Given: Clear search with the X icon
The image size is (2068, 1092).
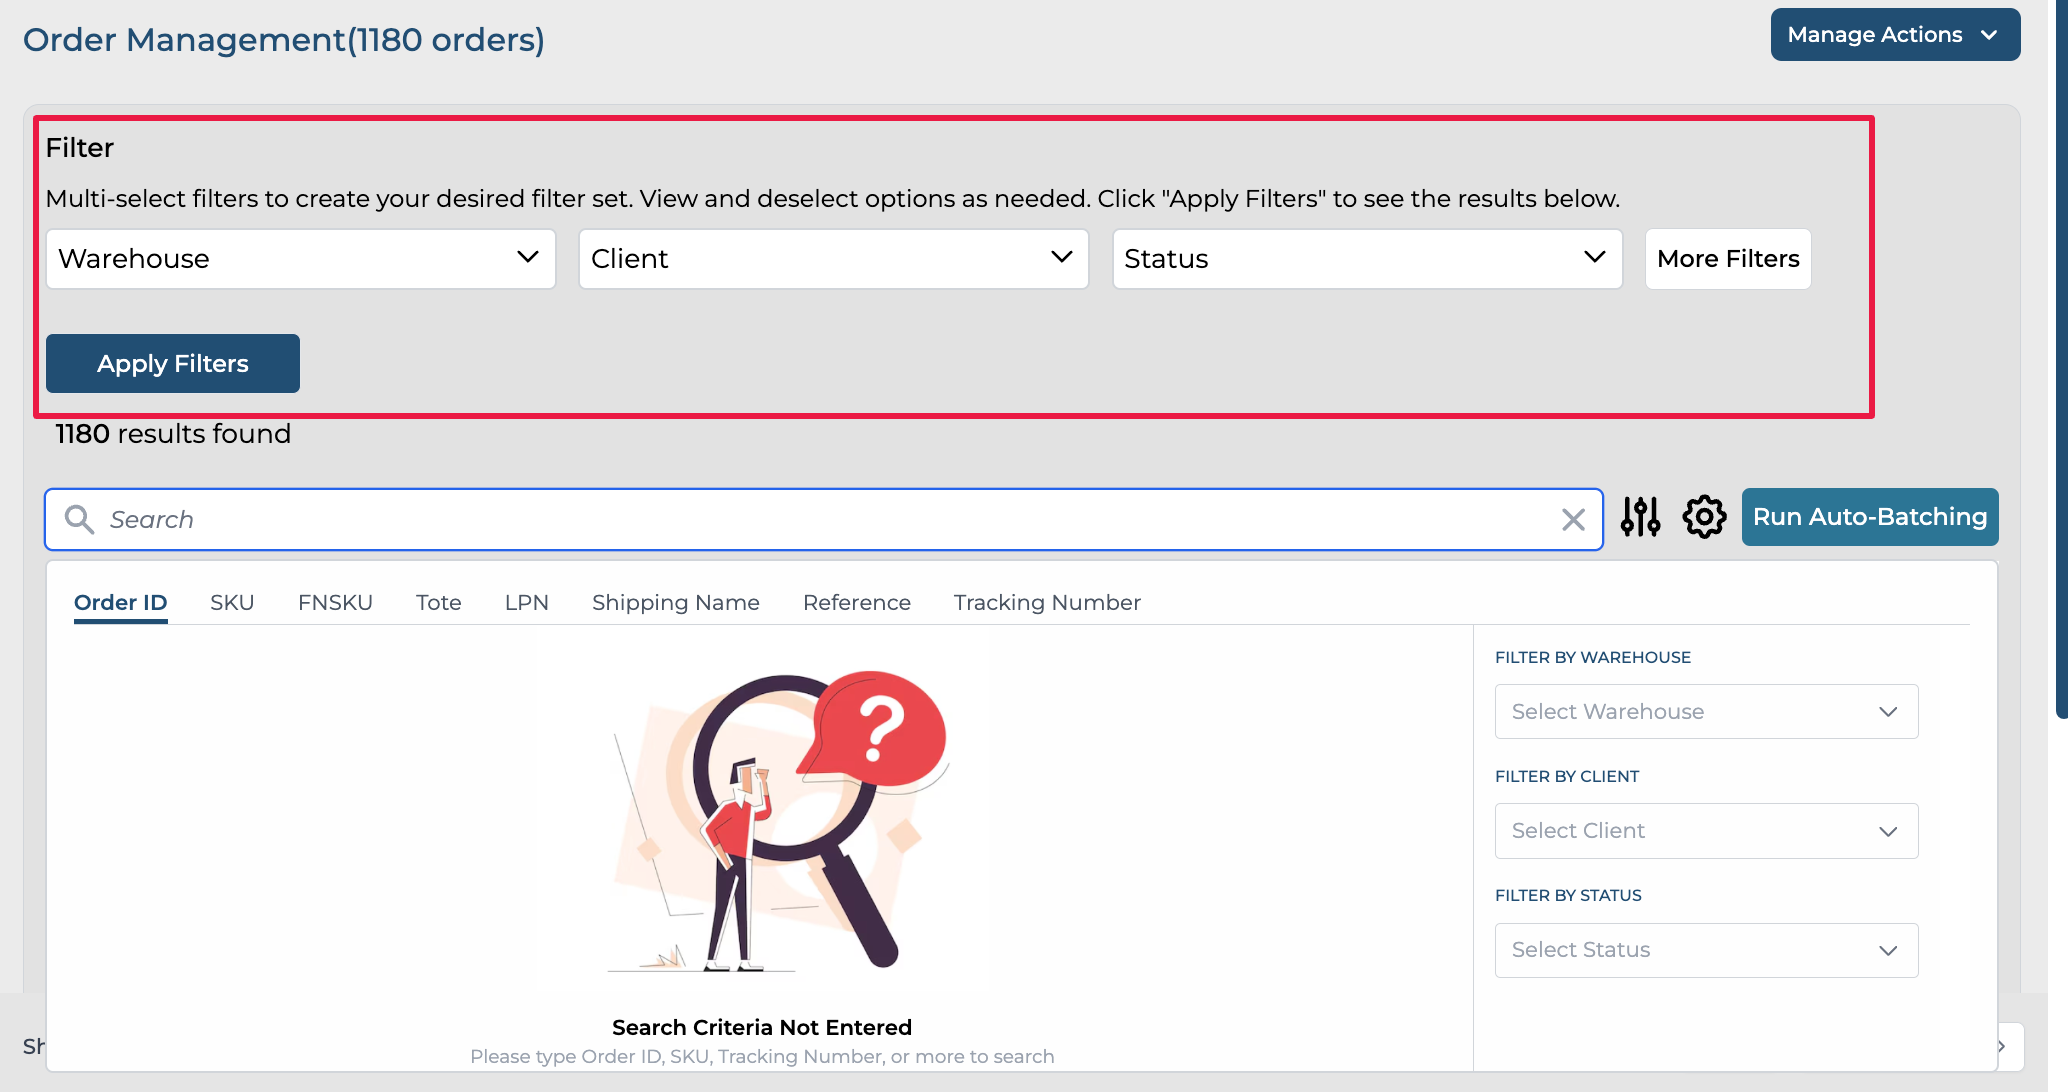Looking at the screenshot, I should (x=1573, y=519).
